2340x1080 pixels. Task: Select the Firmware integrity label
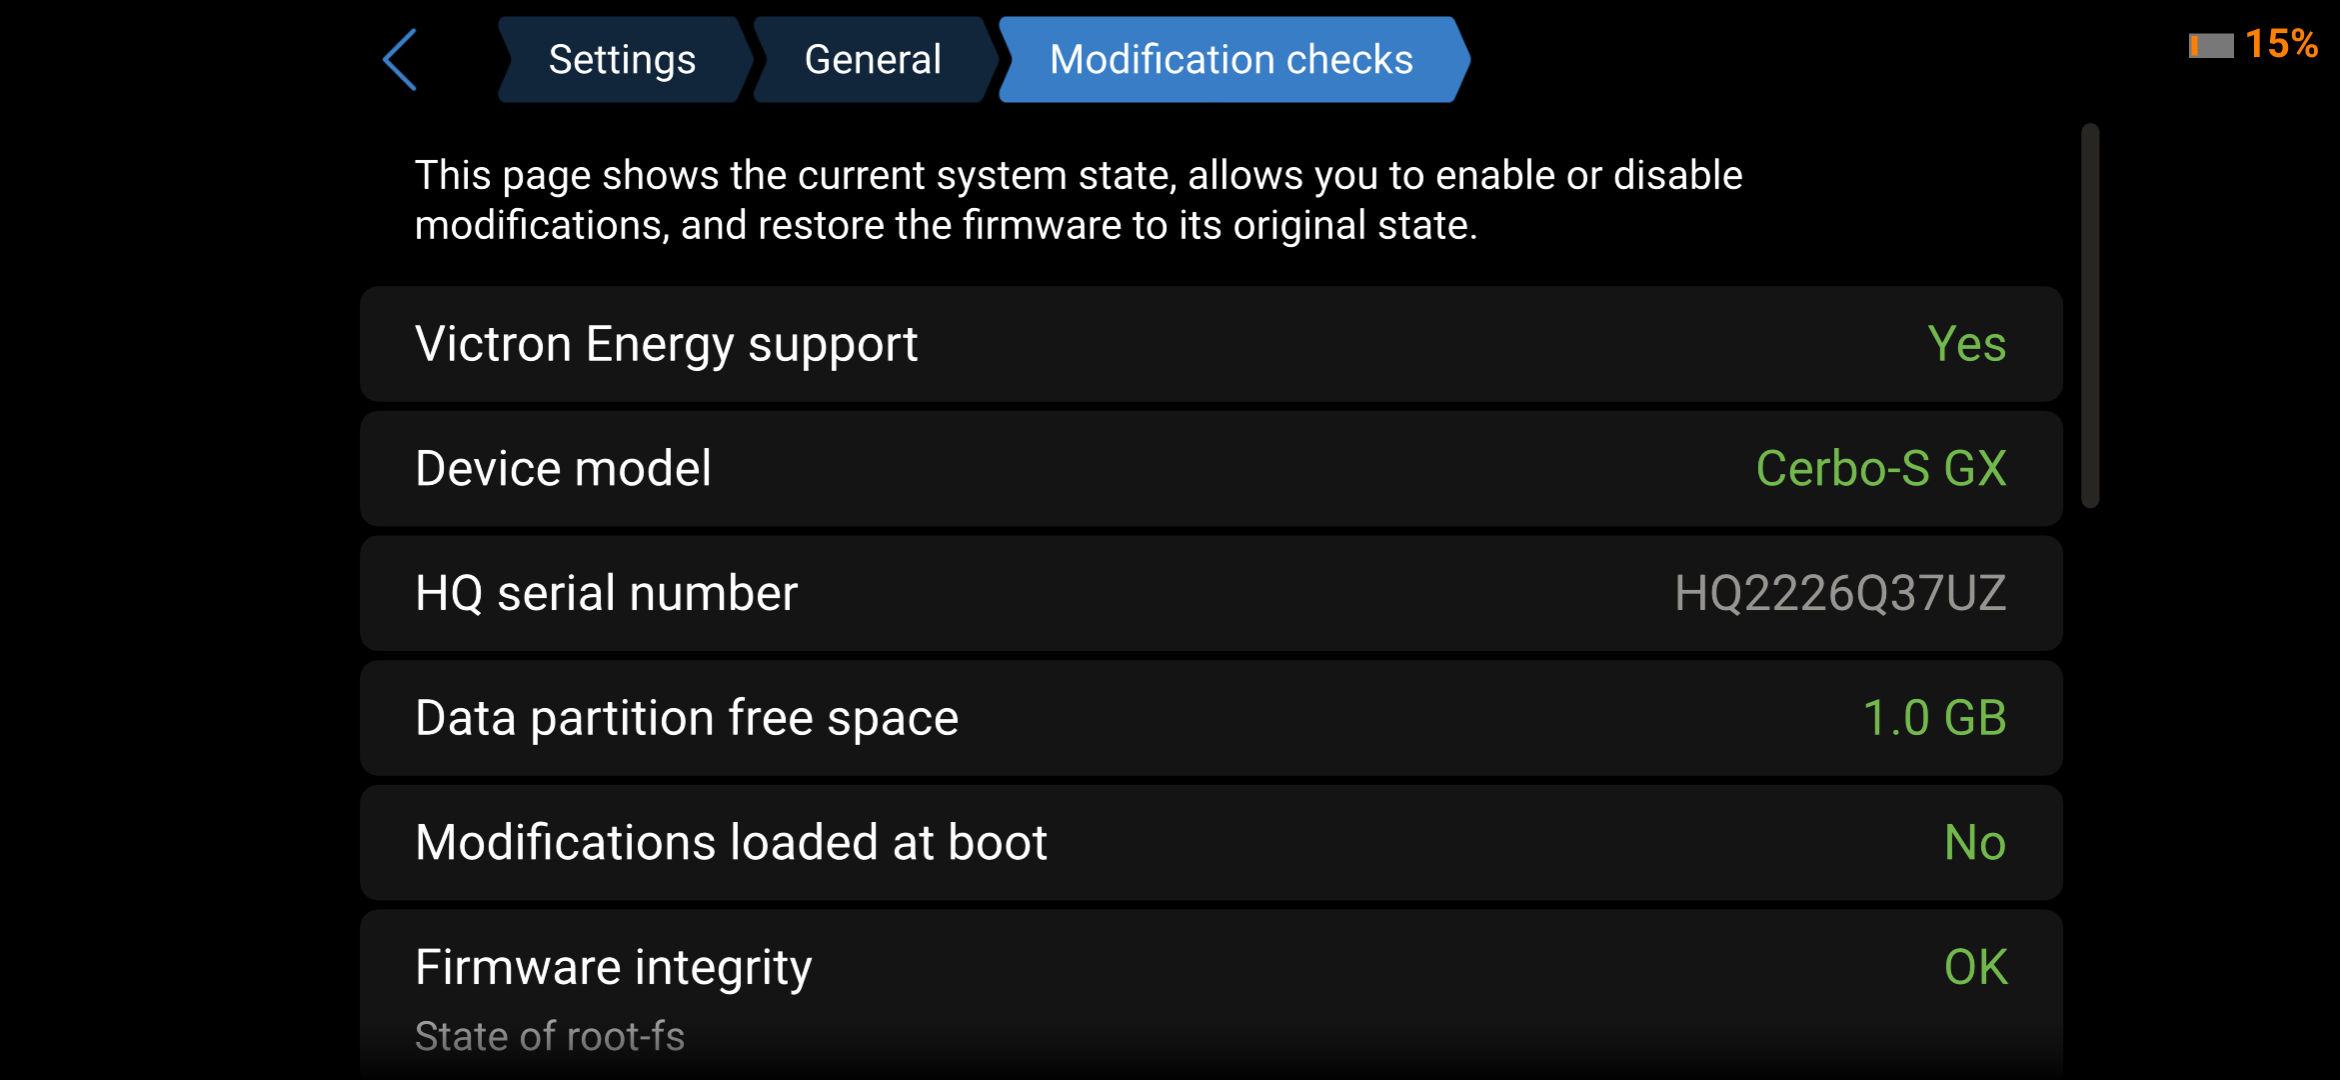coord(613,967)
